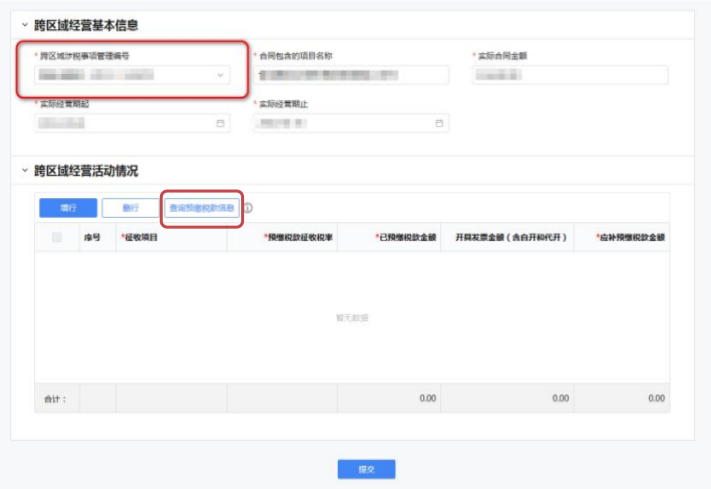Click the 实际经营期起 date field
Viewport: 711px width, 489px height.
125,123
